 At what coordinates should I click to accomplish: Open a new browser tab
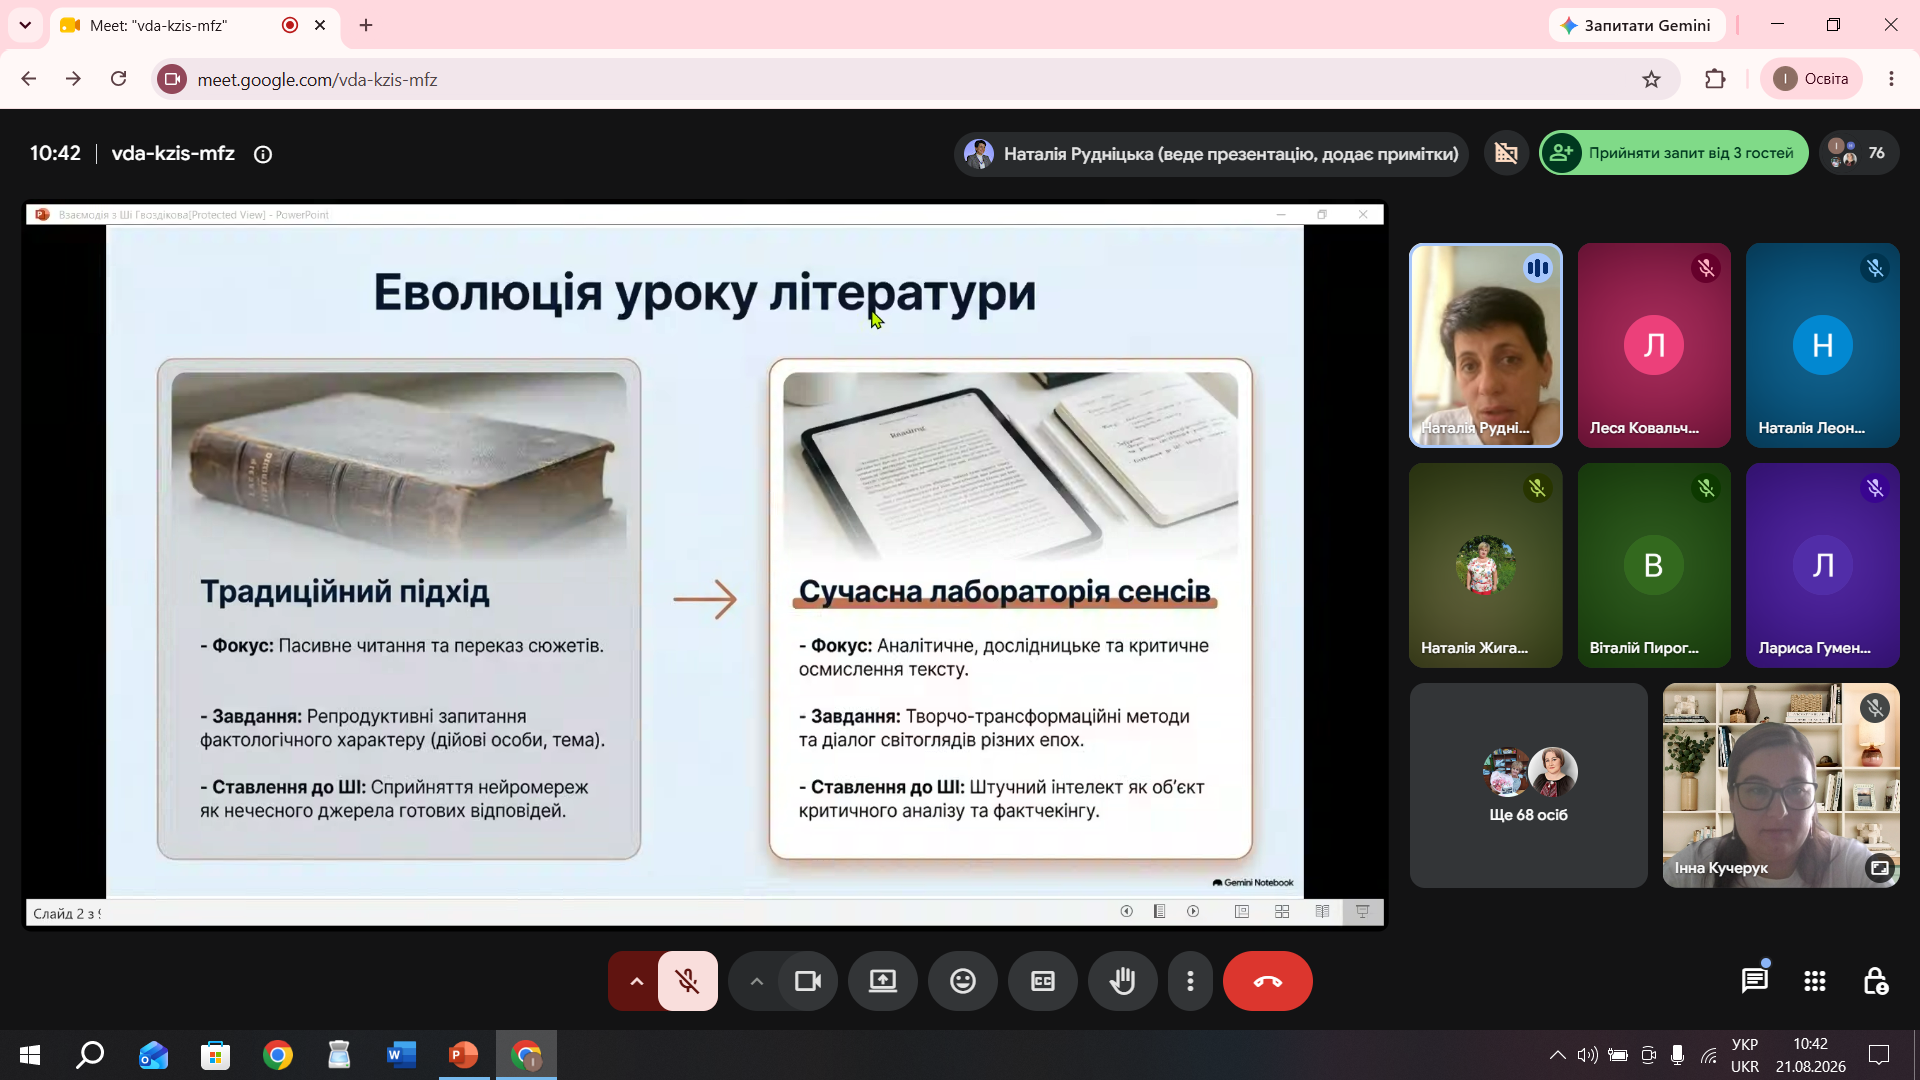pos(366,25)
